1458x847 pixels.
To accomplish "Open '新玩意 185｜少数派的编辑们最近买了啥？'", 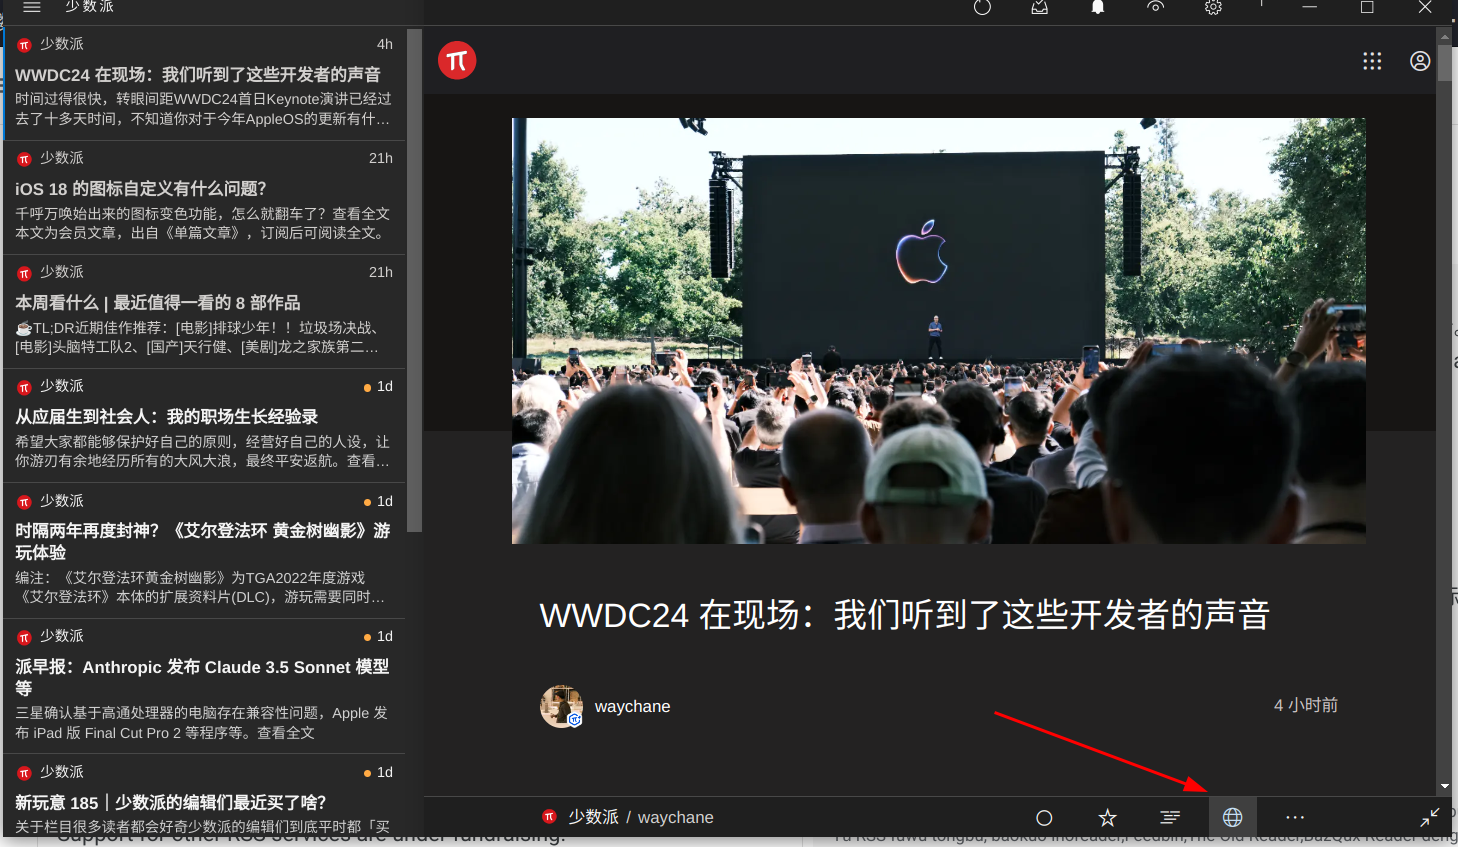I will coord(204,797).
